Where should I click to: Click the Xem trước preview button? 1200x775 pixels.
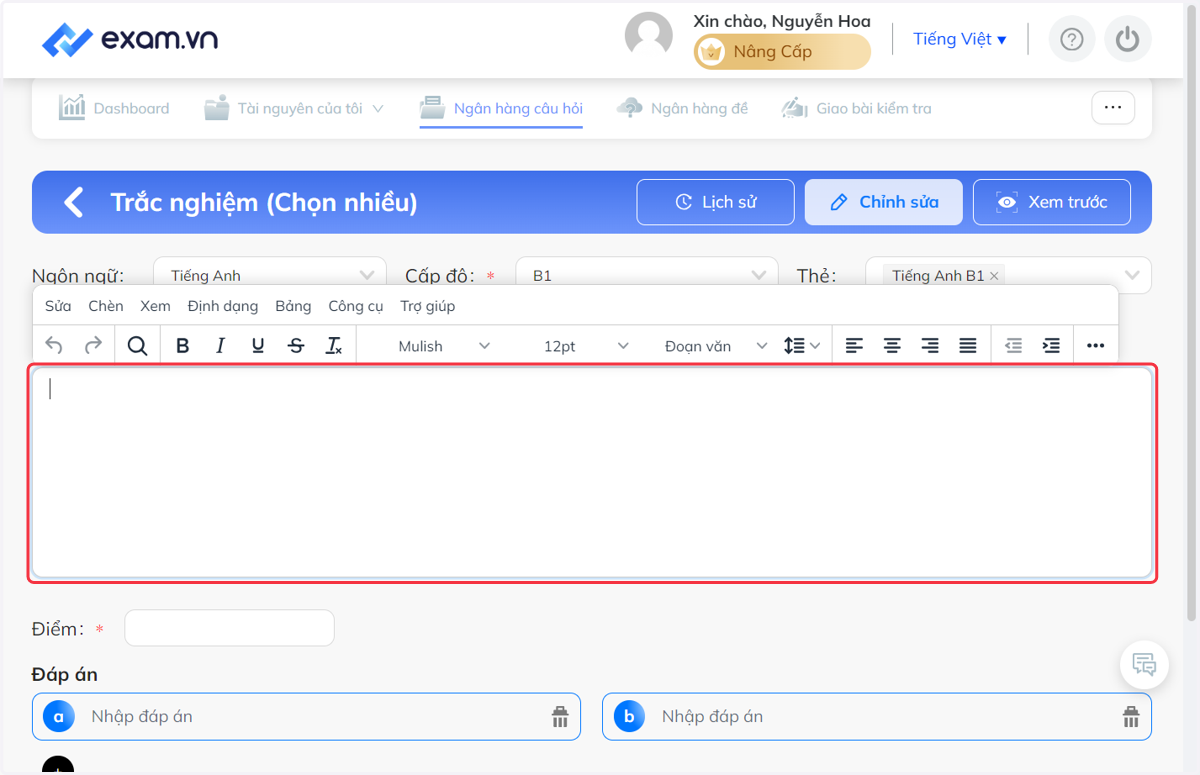[x=1051, y=202]
